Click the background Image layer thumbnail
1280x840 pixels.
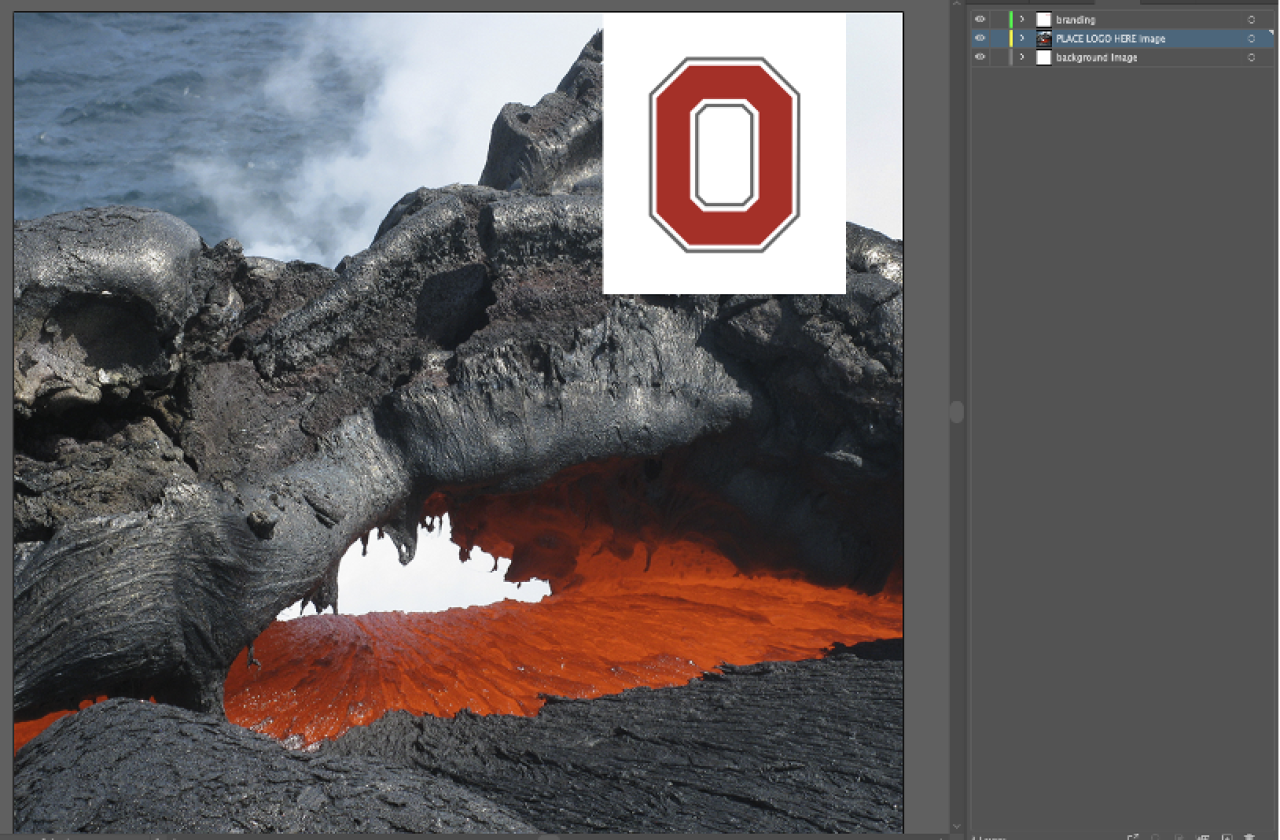[1044, 57]
